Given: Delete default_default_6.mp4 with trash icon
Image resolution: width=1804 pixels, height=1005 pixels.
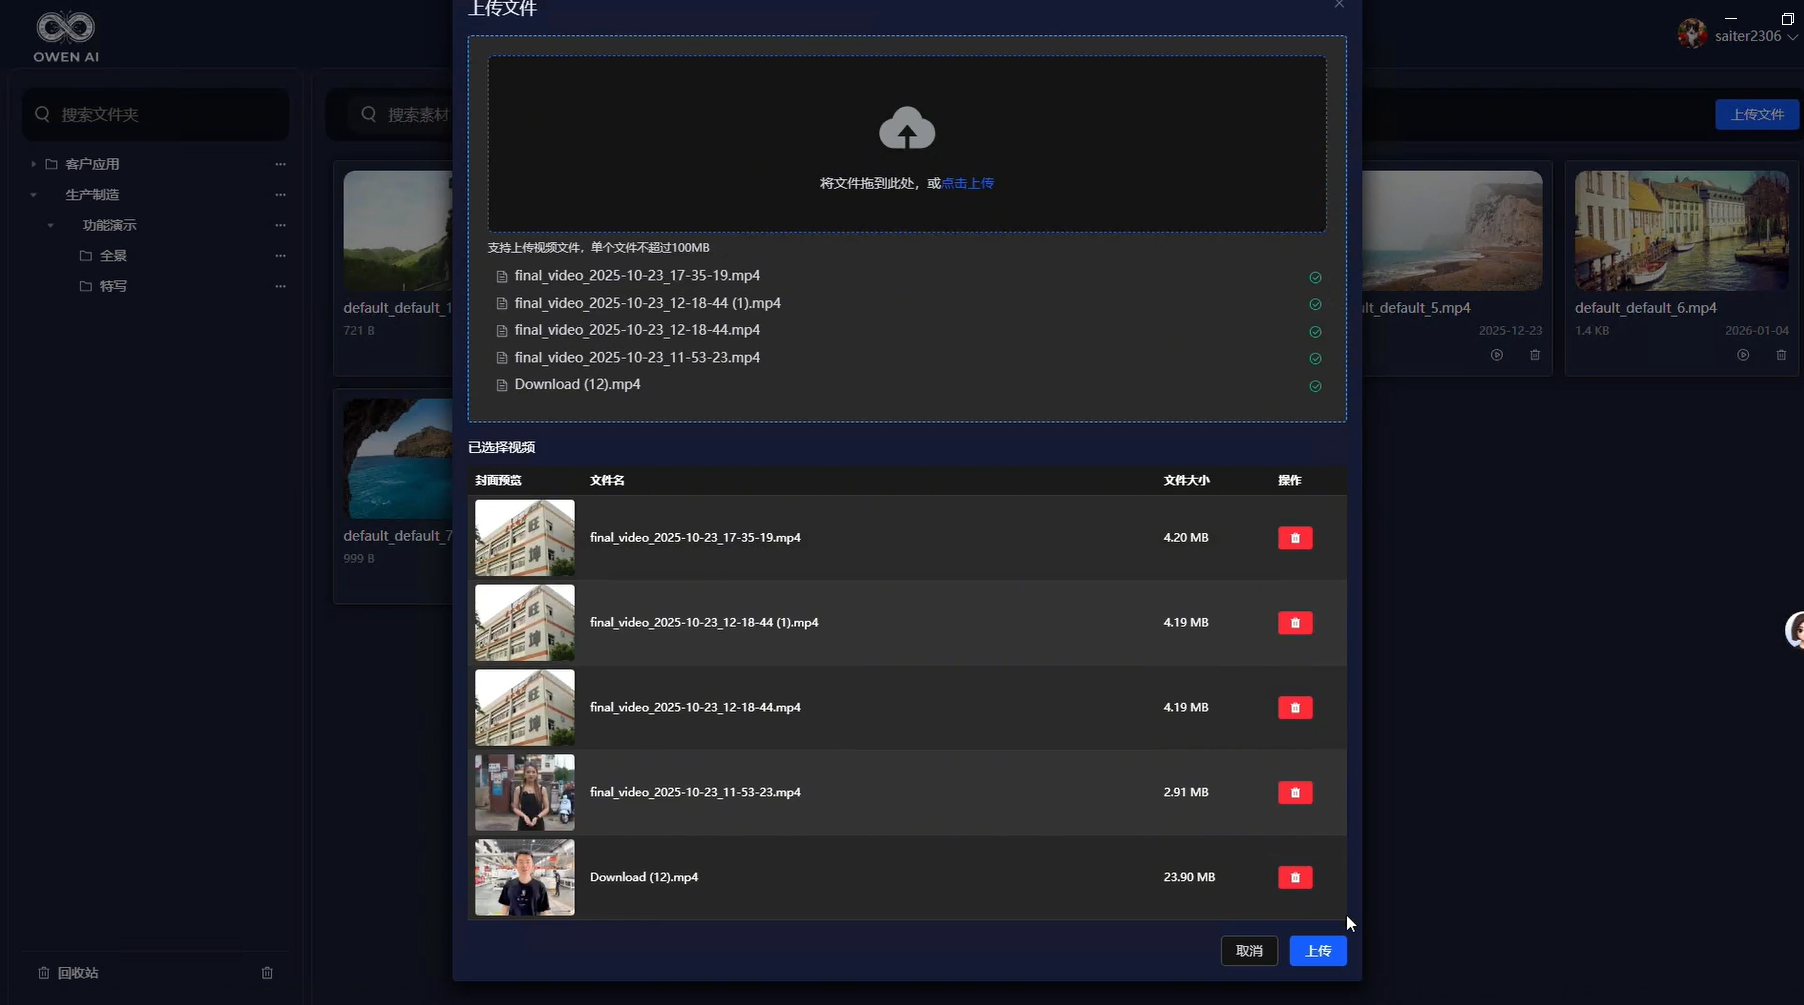Looking at the screenshot, I should pos(1781,355).
